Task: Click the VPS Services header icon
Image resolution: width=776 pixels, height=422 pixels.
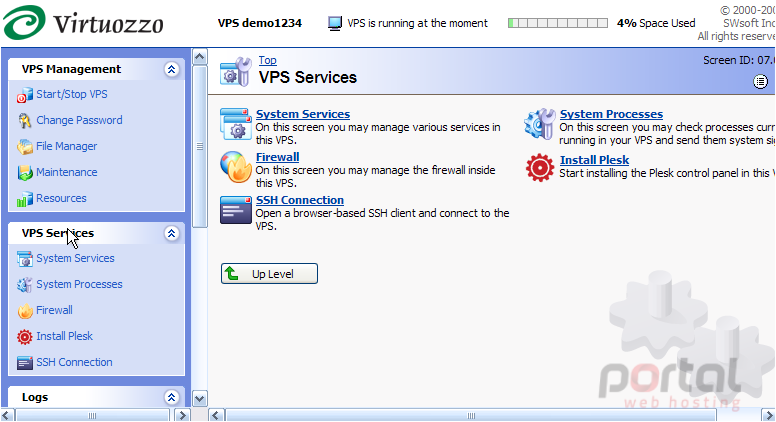Action: [236, 72]
